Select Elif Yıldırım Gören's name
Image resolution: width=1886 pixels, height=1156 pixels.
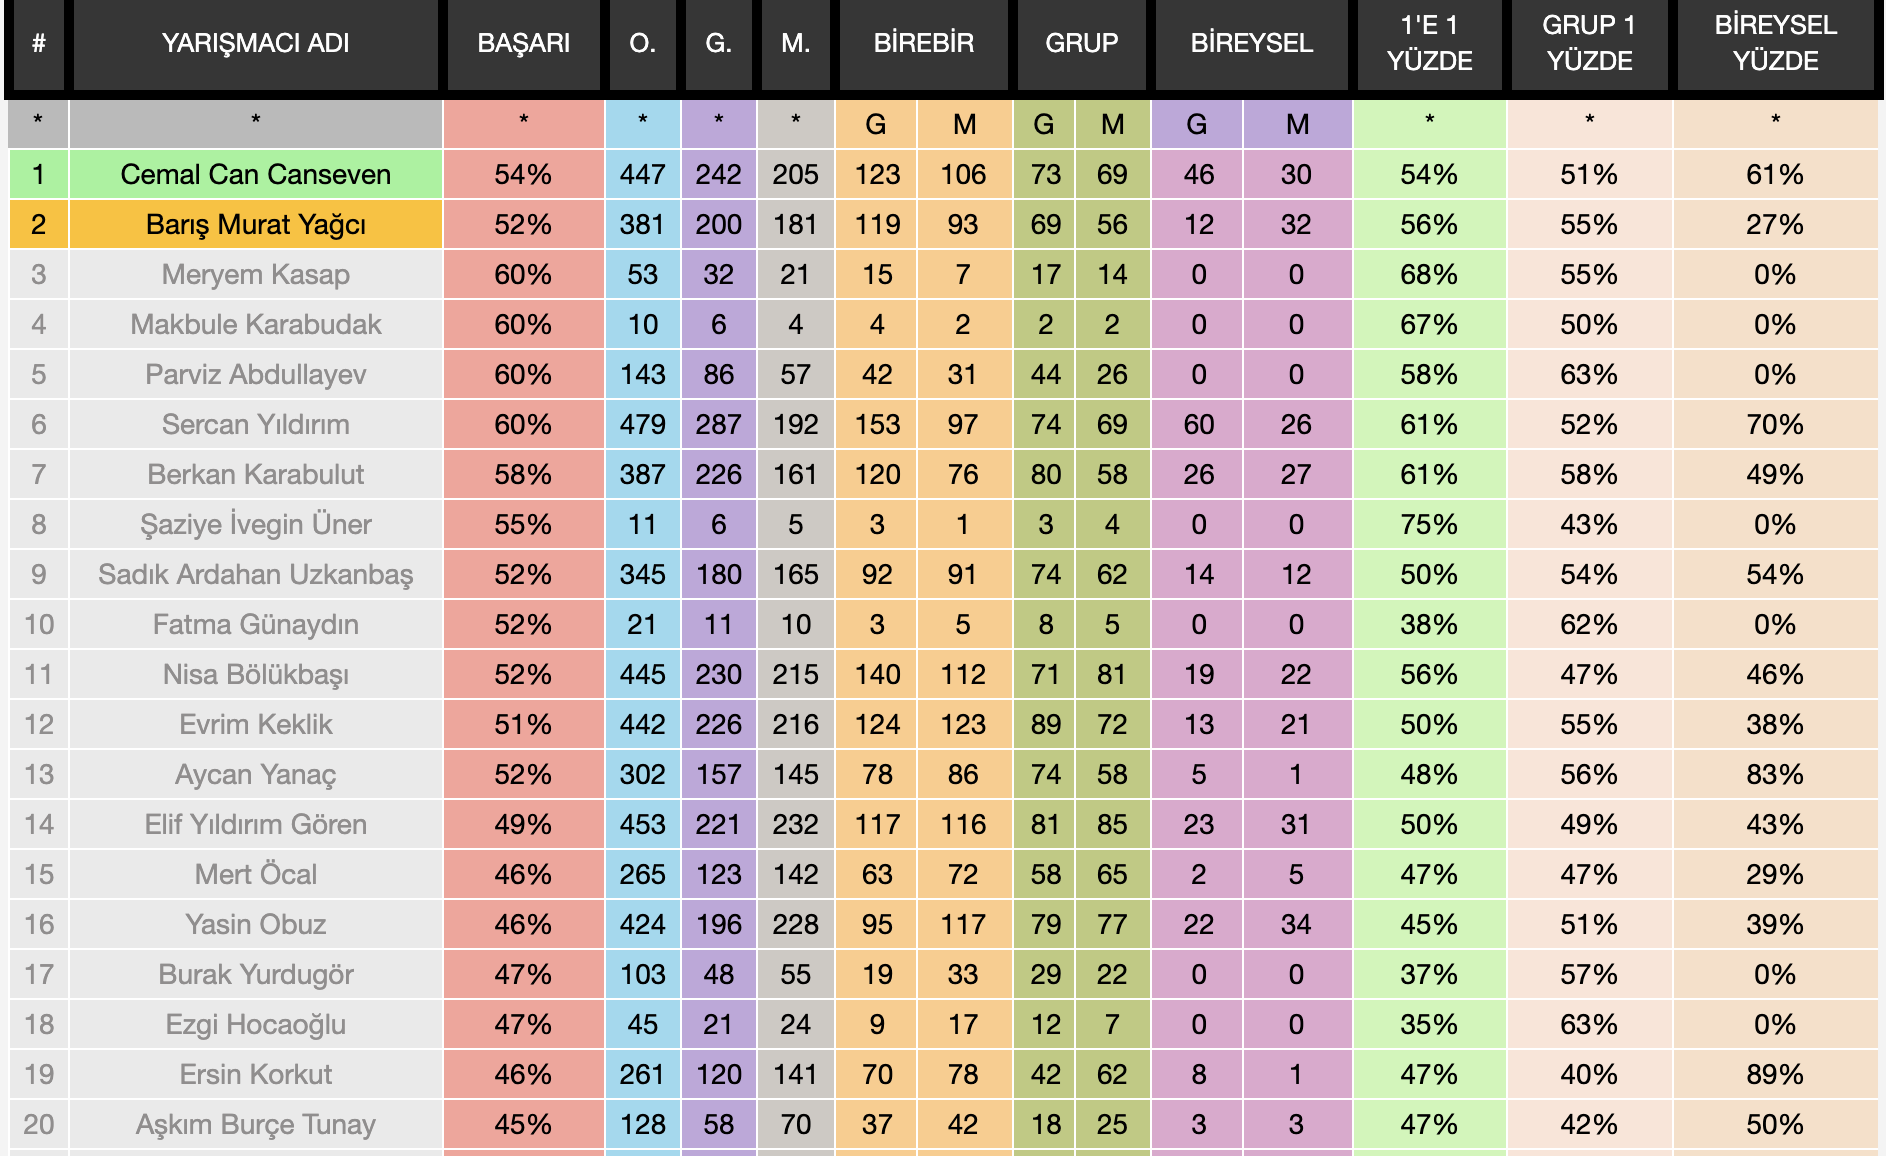[x=255, y=824]
